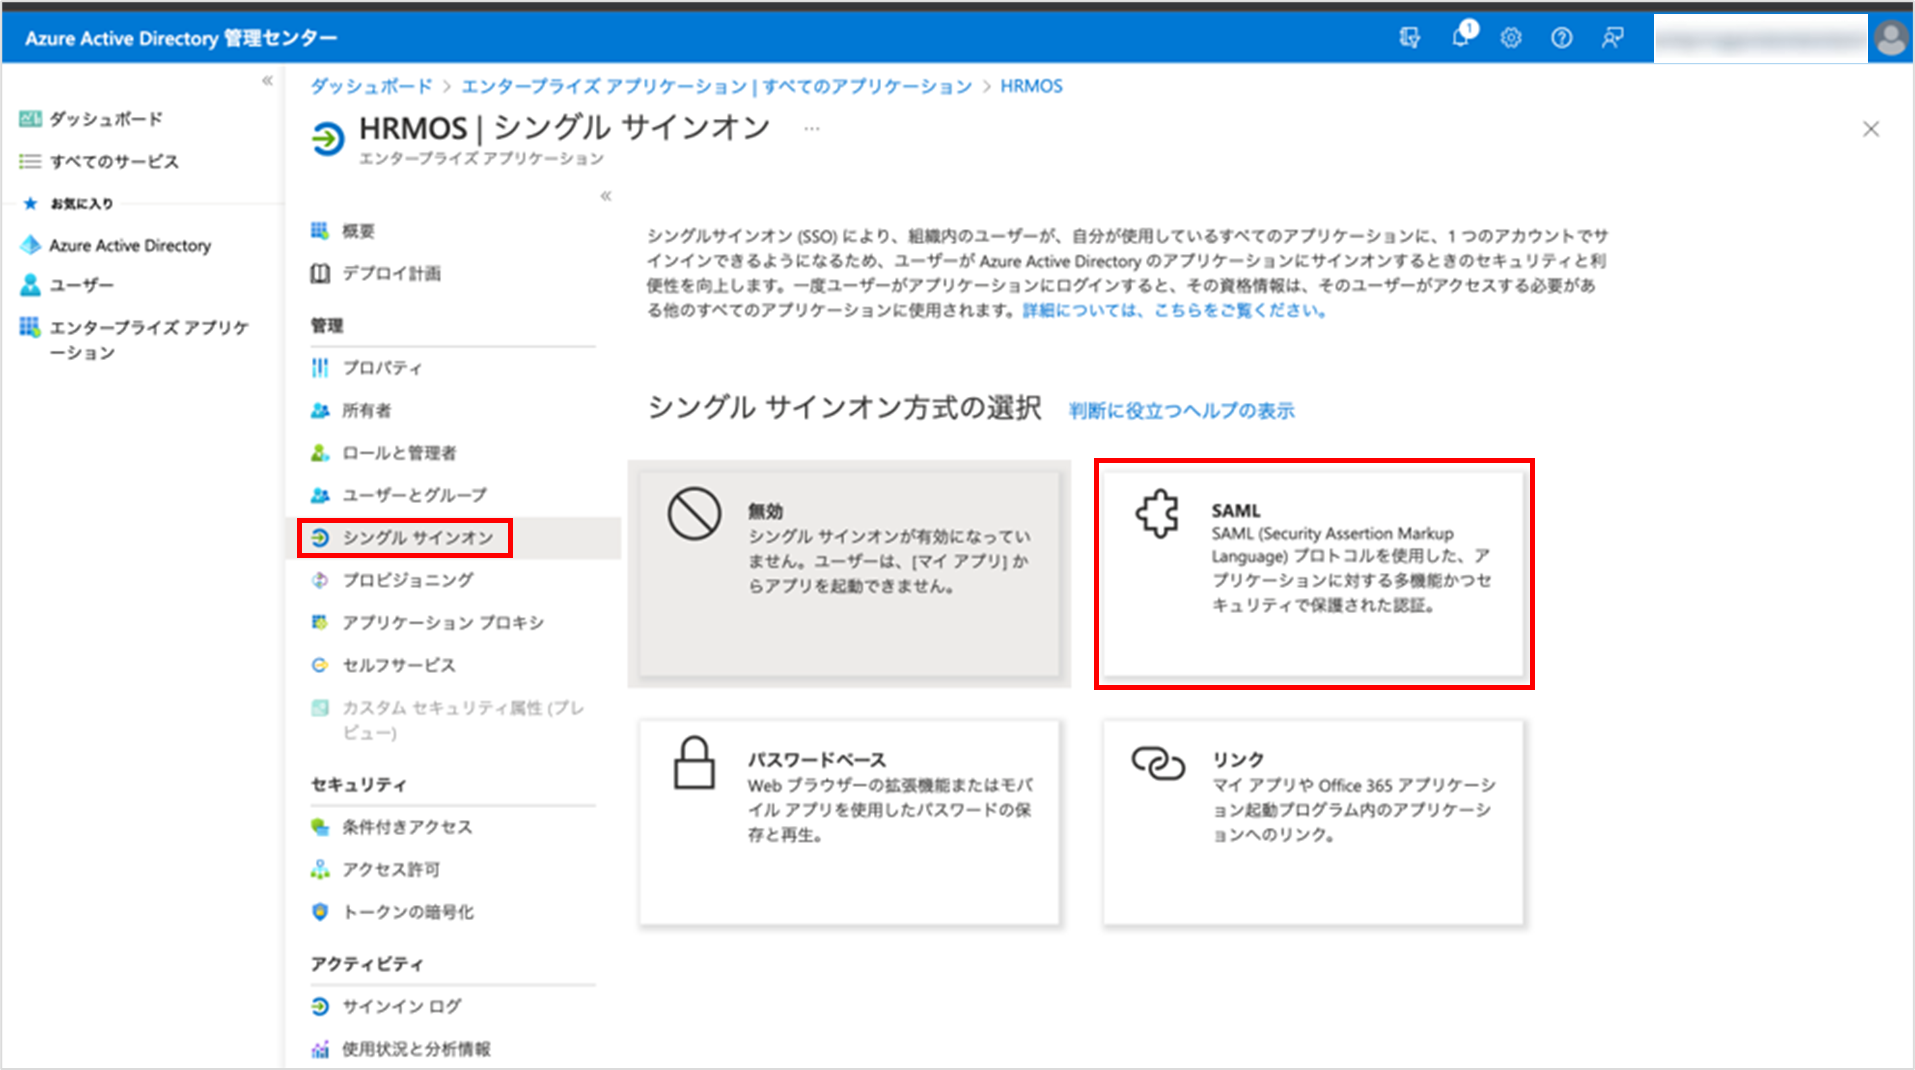Click the エンタープライズ アプリケーション | すべてのアプリケーション breadcrumb
Screen dimensions: 1915x1070
click(716, 86)
